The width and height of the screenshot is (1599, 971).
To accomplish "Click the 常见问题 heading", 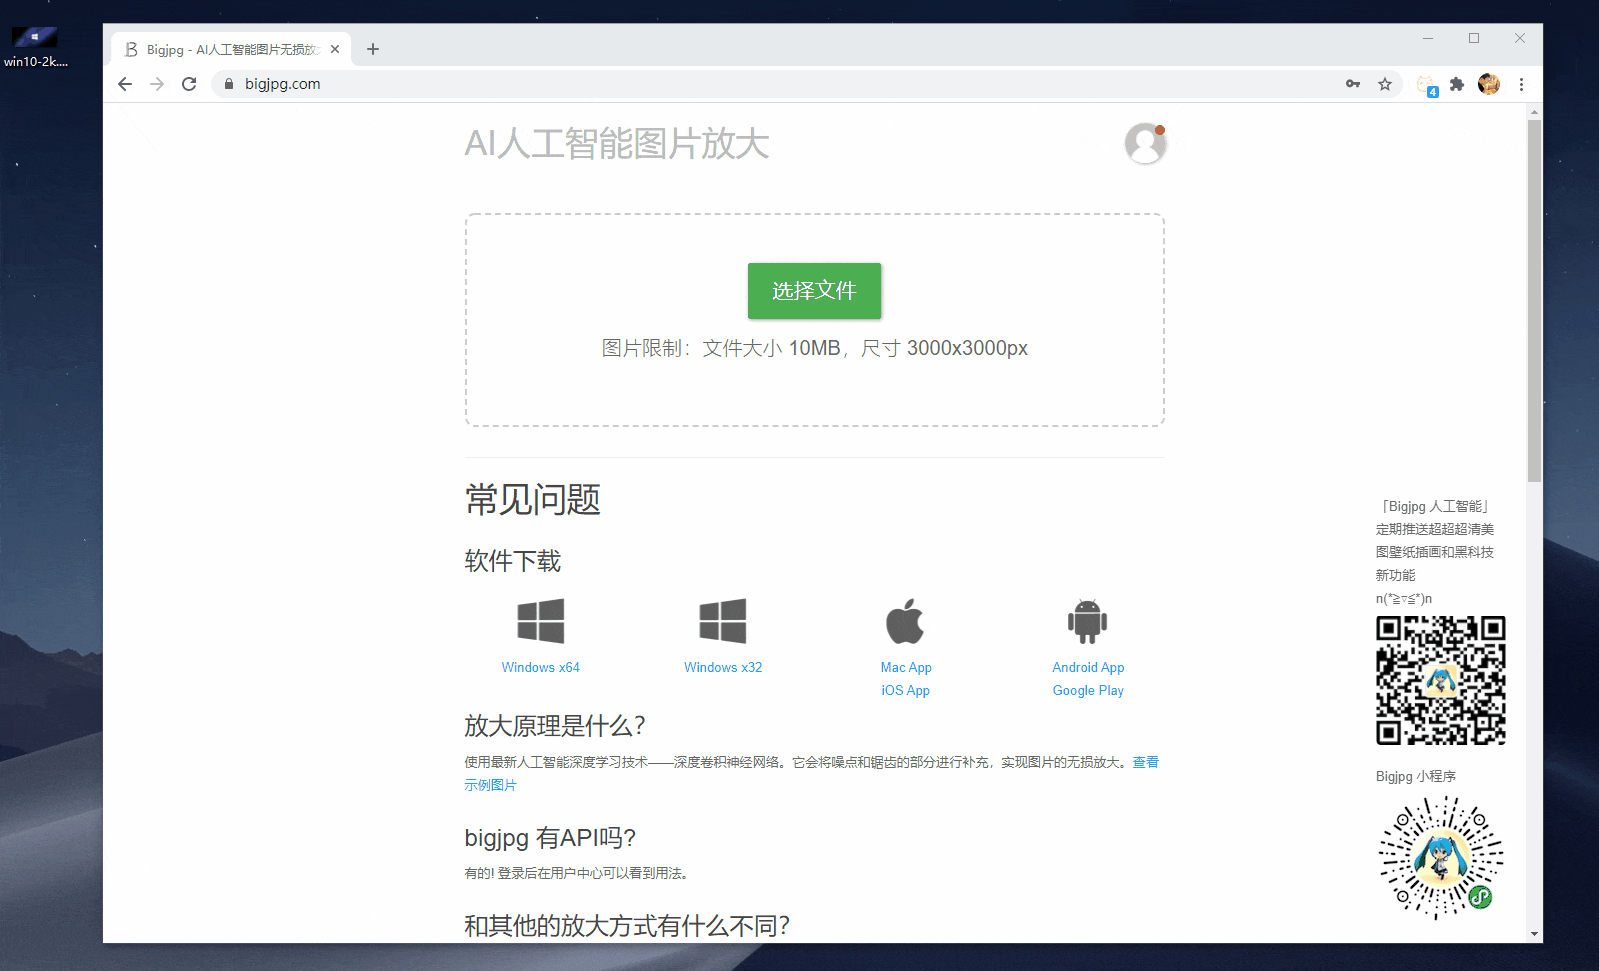I will coord(533,499).
